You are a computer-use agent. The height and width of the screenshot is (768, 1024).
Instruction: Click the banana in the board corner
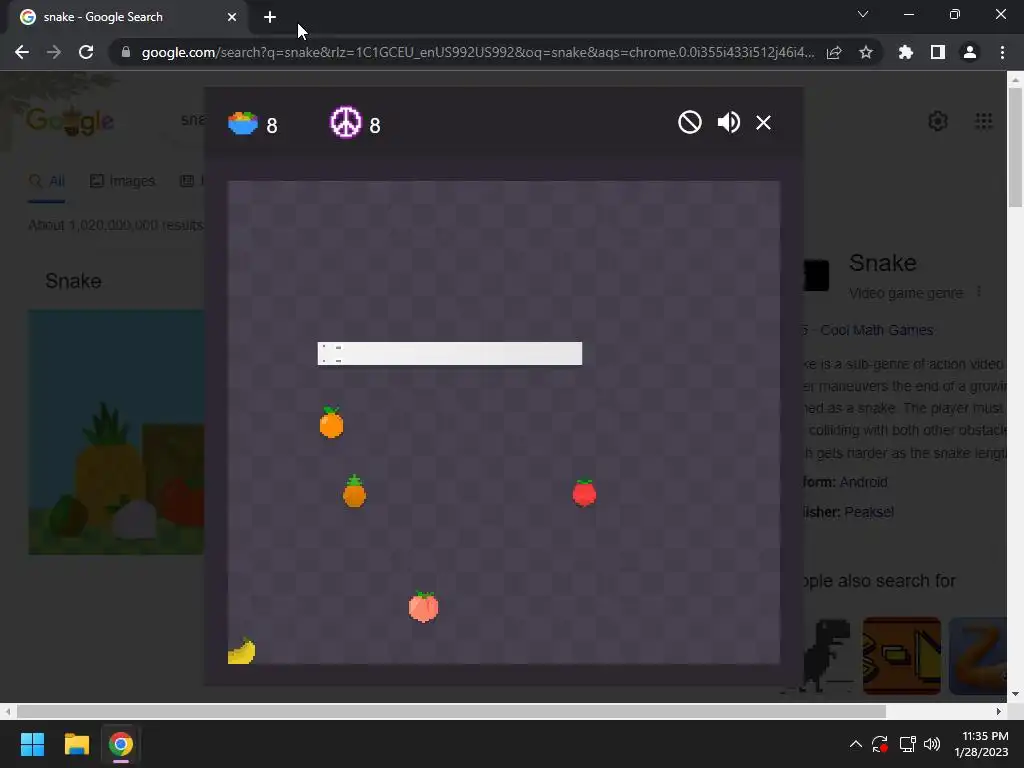[x=241, y=650]
